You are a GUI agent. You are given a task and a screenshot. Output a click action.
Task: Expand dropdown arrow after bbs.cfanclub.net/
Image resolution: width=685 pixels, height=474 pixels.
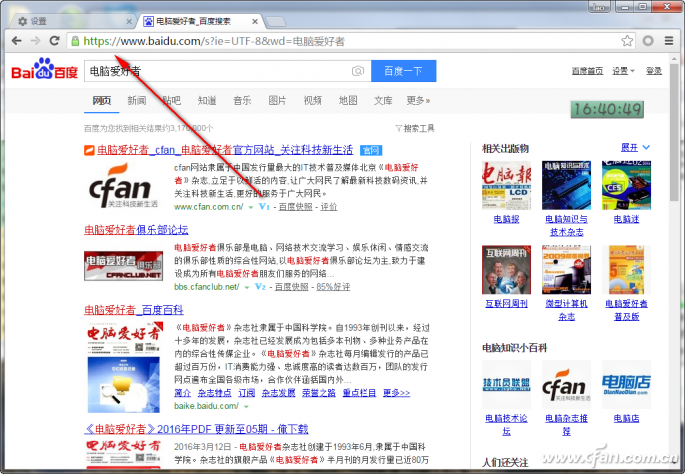pyautogui.click(x=247, y=287)
